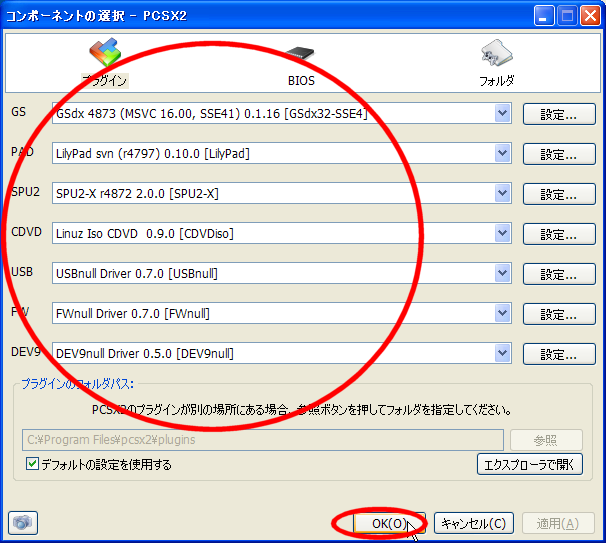Click エクスプローラで開く button
606x543 pixels.
pyautogui.click(x=529, y=464)
